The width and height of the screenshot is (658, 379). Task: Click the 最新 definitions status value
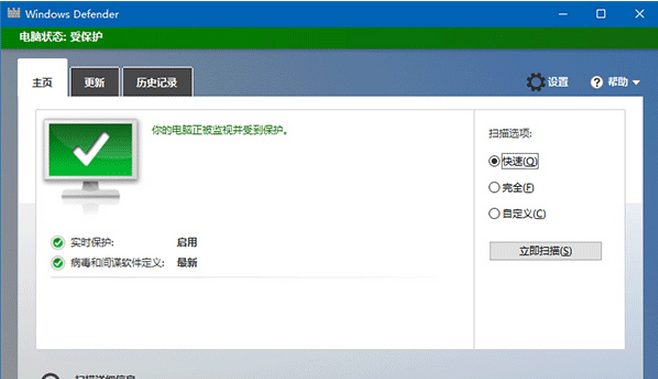[187, 263]
